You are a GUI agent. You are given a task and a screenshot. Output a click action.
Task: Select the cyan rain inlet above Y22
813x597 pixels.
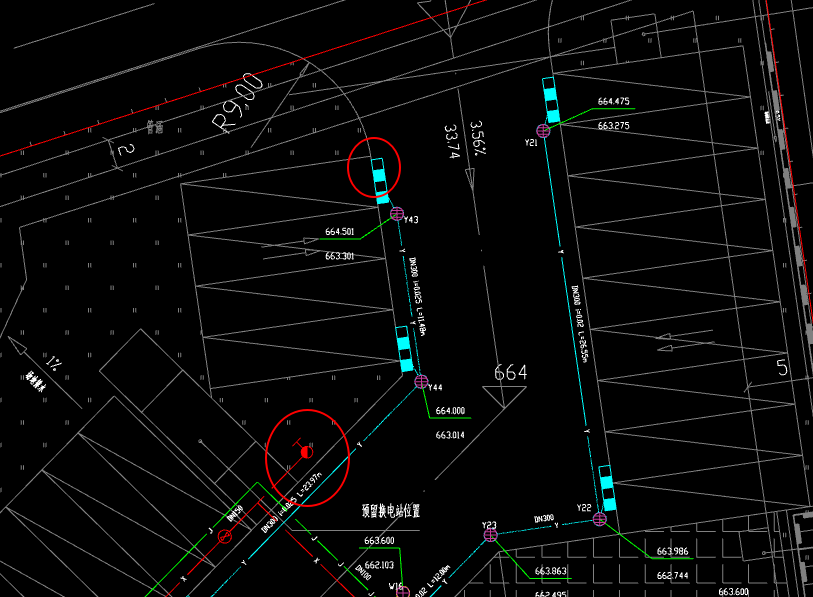tap(607, 488)
